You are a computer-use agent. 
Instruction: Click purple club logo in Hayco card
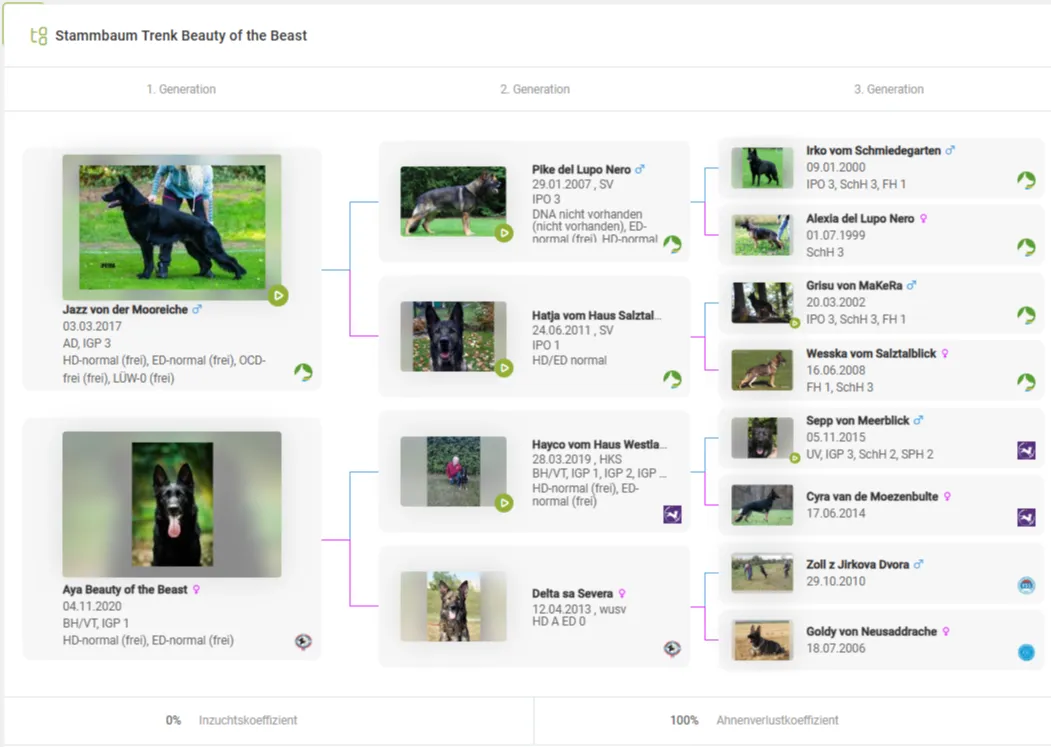[672, 514]
